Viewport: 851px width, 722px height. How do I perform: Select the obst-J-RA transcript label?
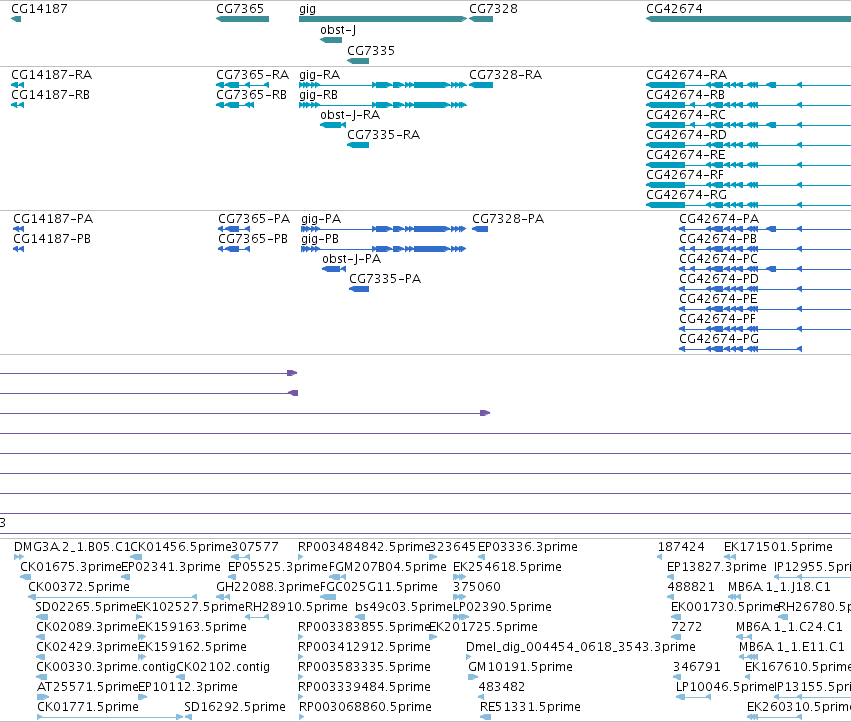(350, 115)
